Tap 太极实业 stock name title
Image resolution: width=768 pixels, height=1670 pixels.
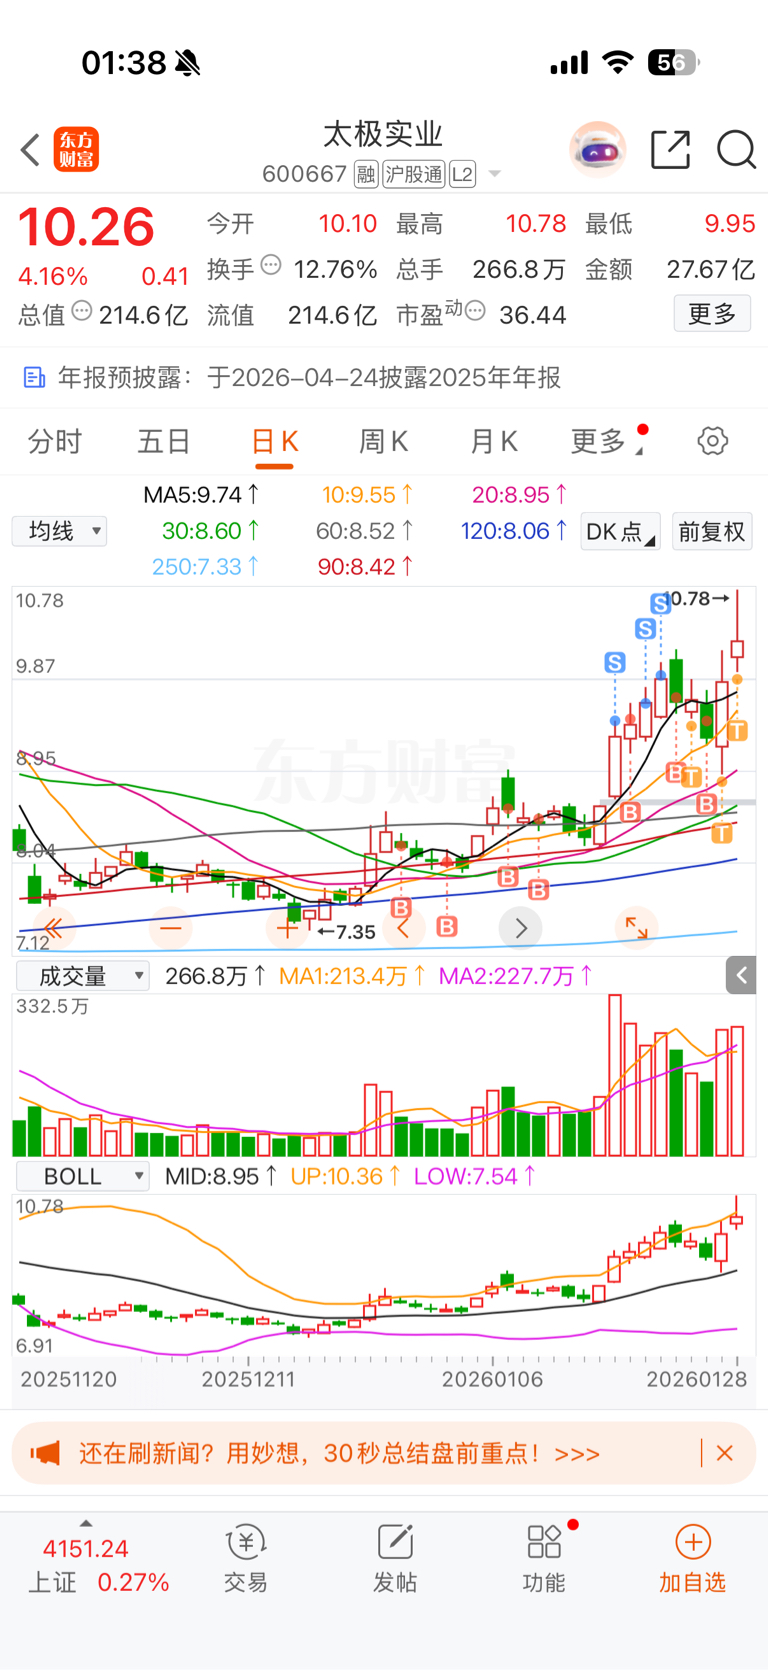point(383,134)
